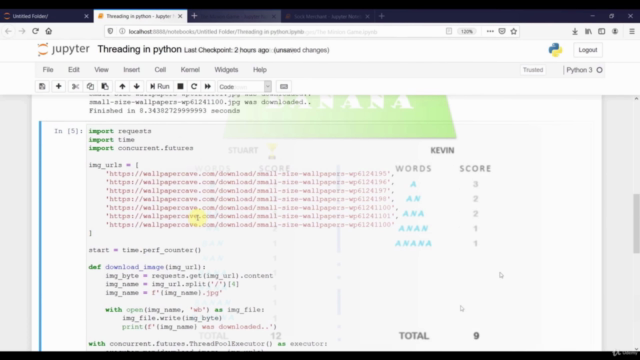
Task: Open the cell type Code dropdown
Action: pyautogui.click(x=244, y=87)
